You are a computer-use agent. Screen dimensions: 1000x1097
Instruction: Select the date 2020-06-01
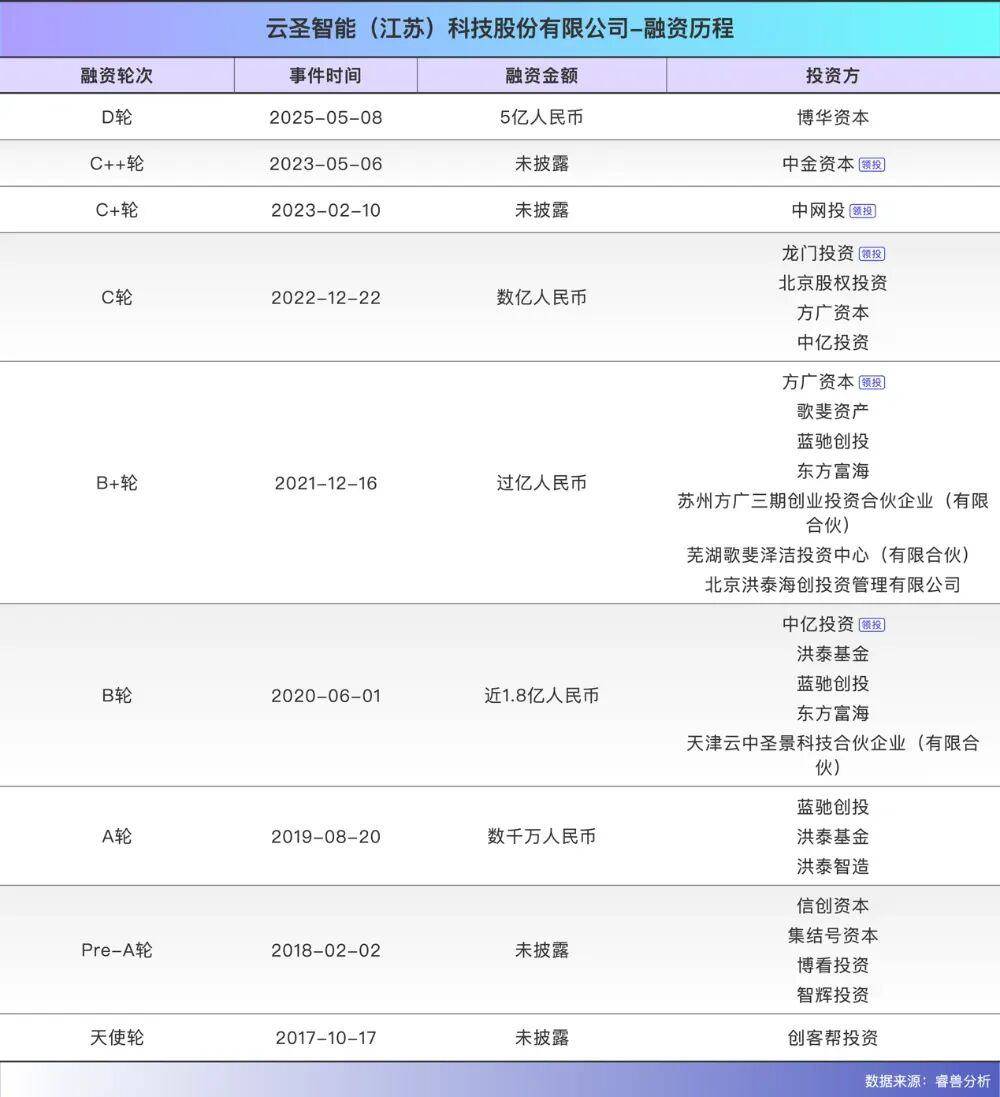(326, 696)
